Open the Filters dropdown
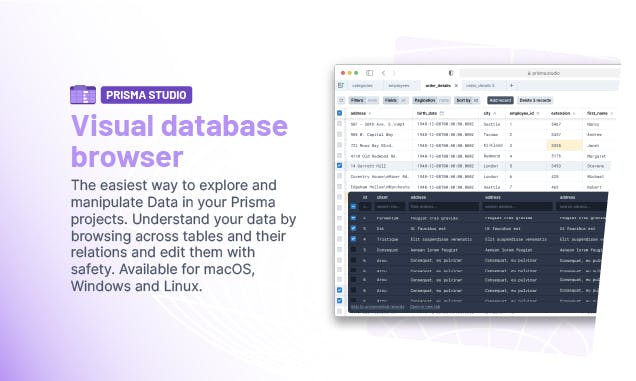Image resolution: width=636 pixels, height=381 pixels. click(x=364, y=100)
